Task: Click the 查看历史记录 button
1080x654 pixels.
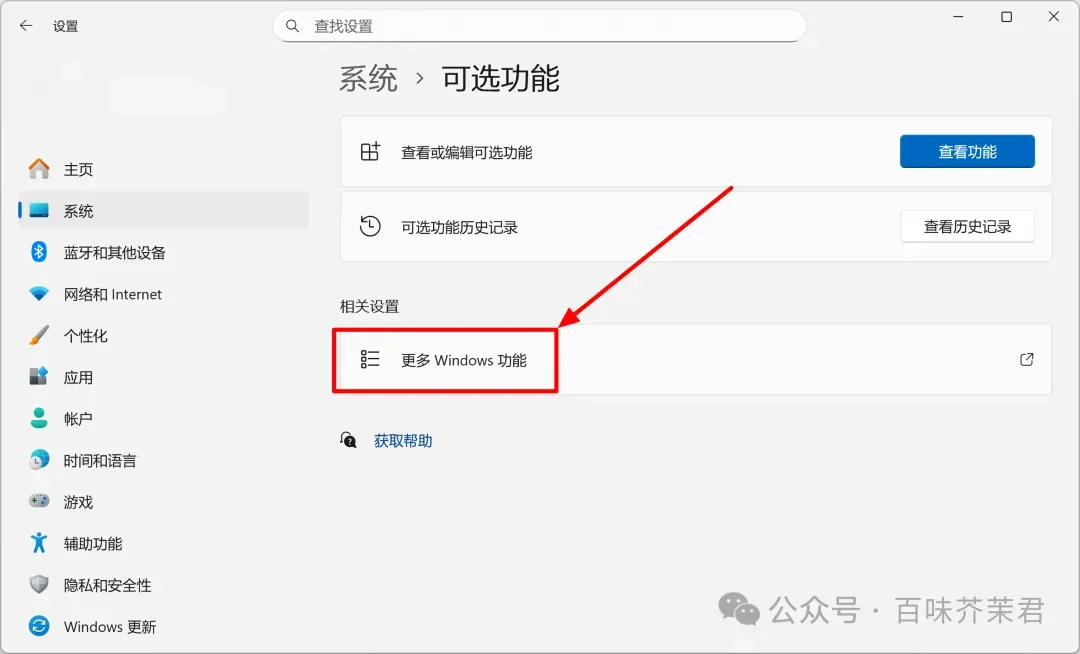Action: pyautogui.click(x=967, y=226)
